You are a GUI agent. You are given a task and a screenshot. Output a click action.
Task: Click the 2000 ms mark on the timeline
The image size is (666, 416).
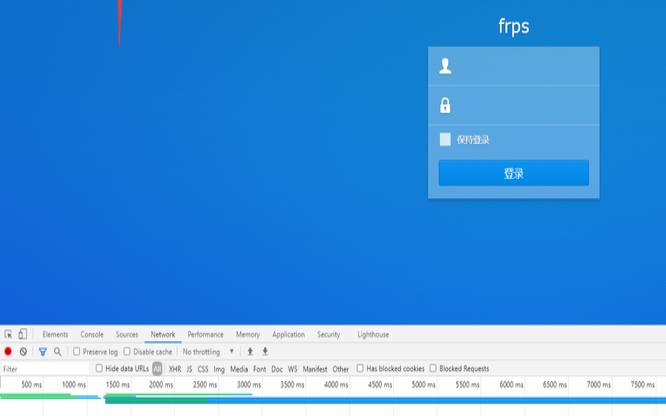(x=161, y=385)
